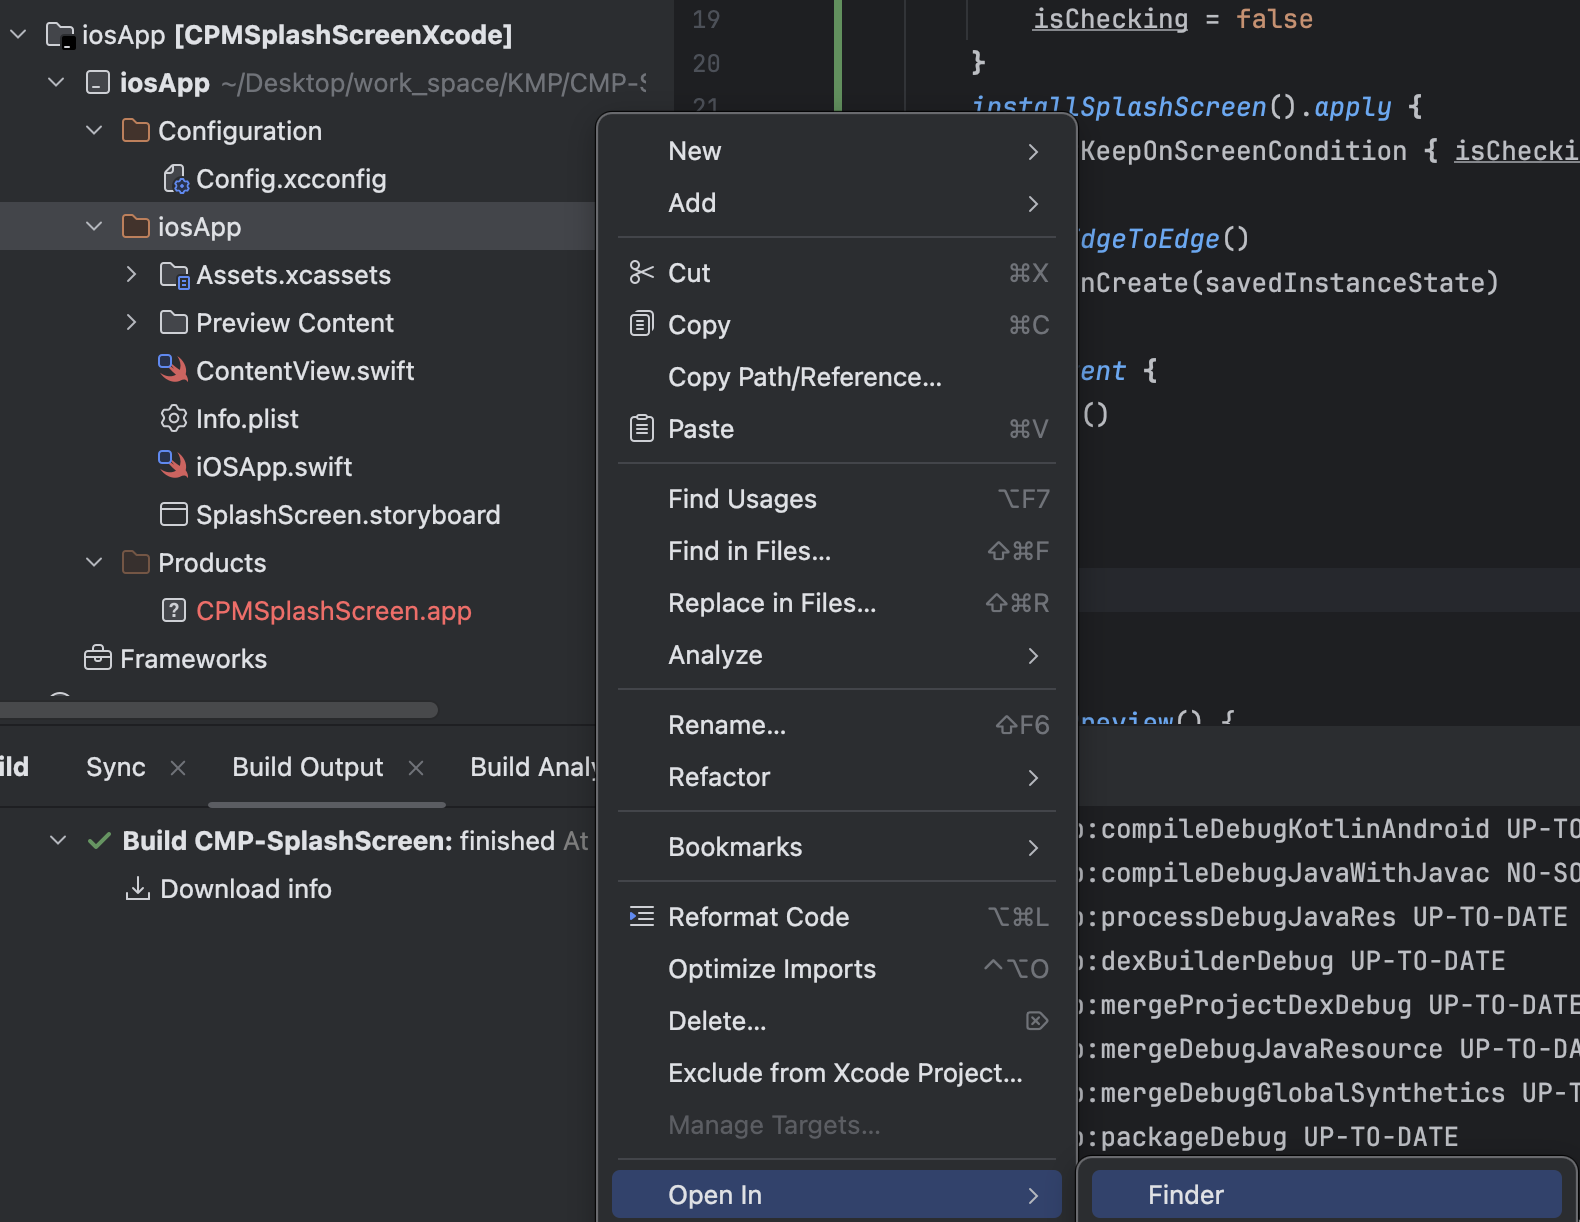
Task: Click the Frameworks toolbox icon
Action: (98, 658)
